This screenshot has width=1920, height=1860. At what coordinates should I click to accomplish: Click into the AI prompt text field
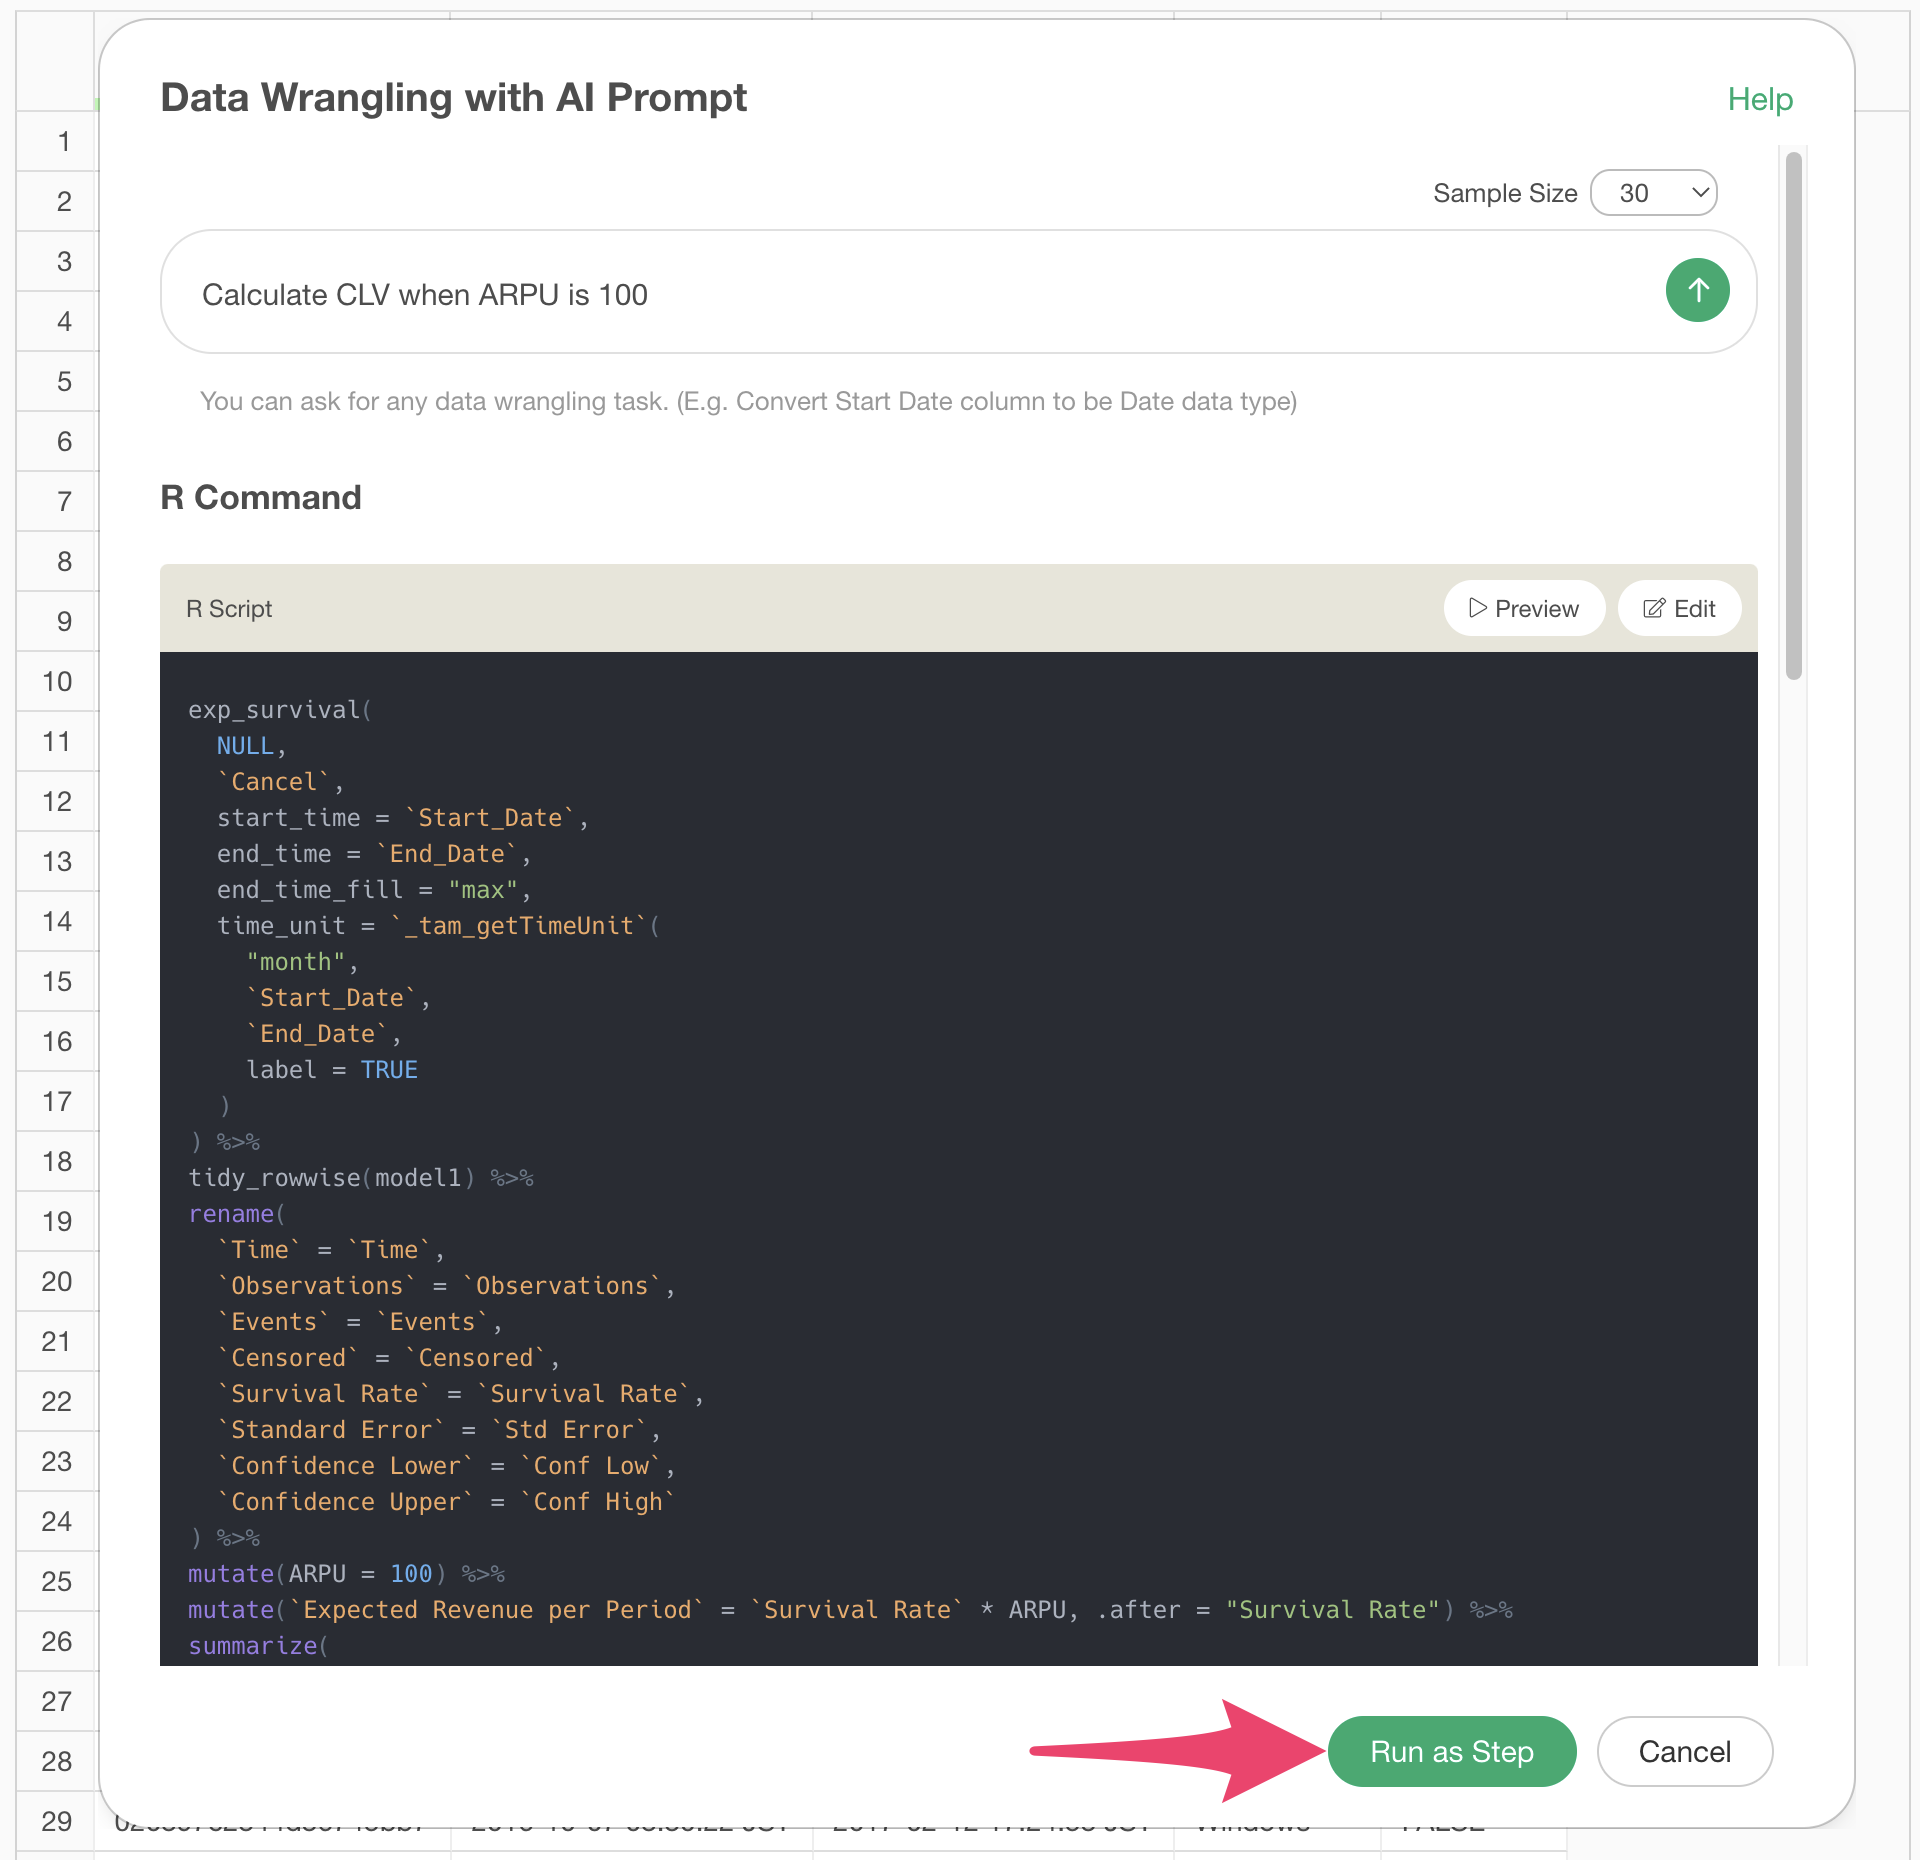pos(900,294)
